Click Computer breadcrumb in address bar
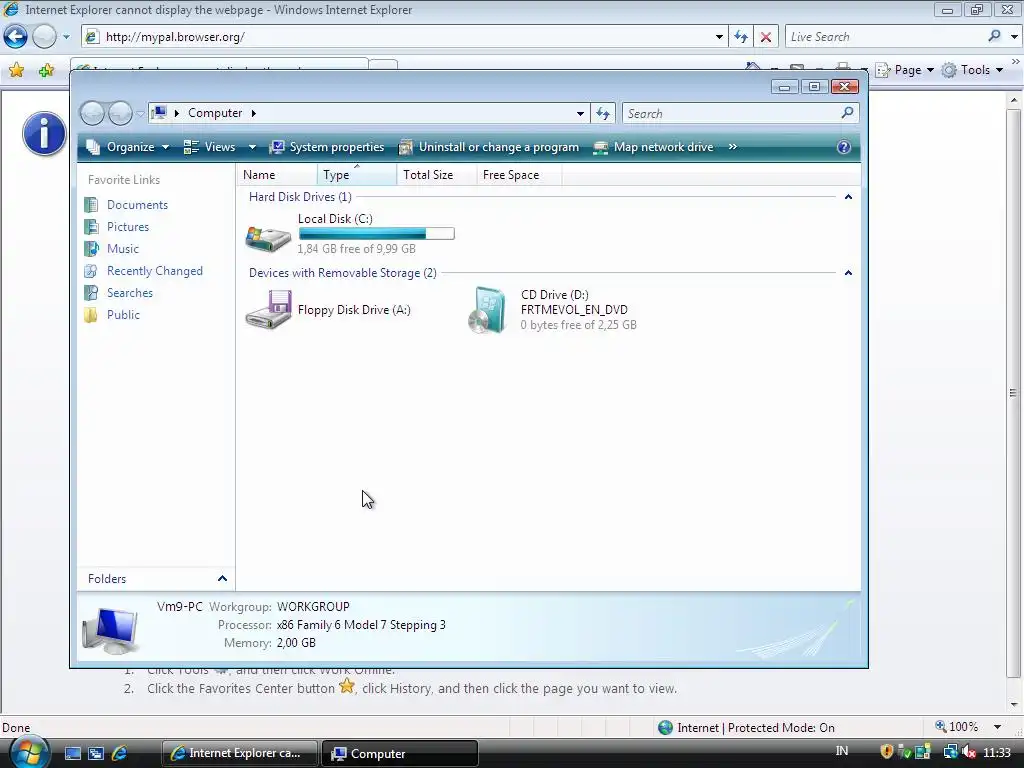This screenshot has width=1024, height=768. point(215,113)
